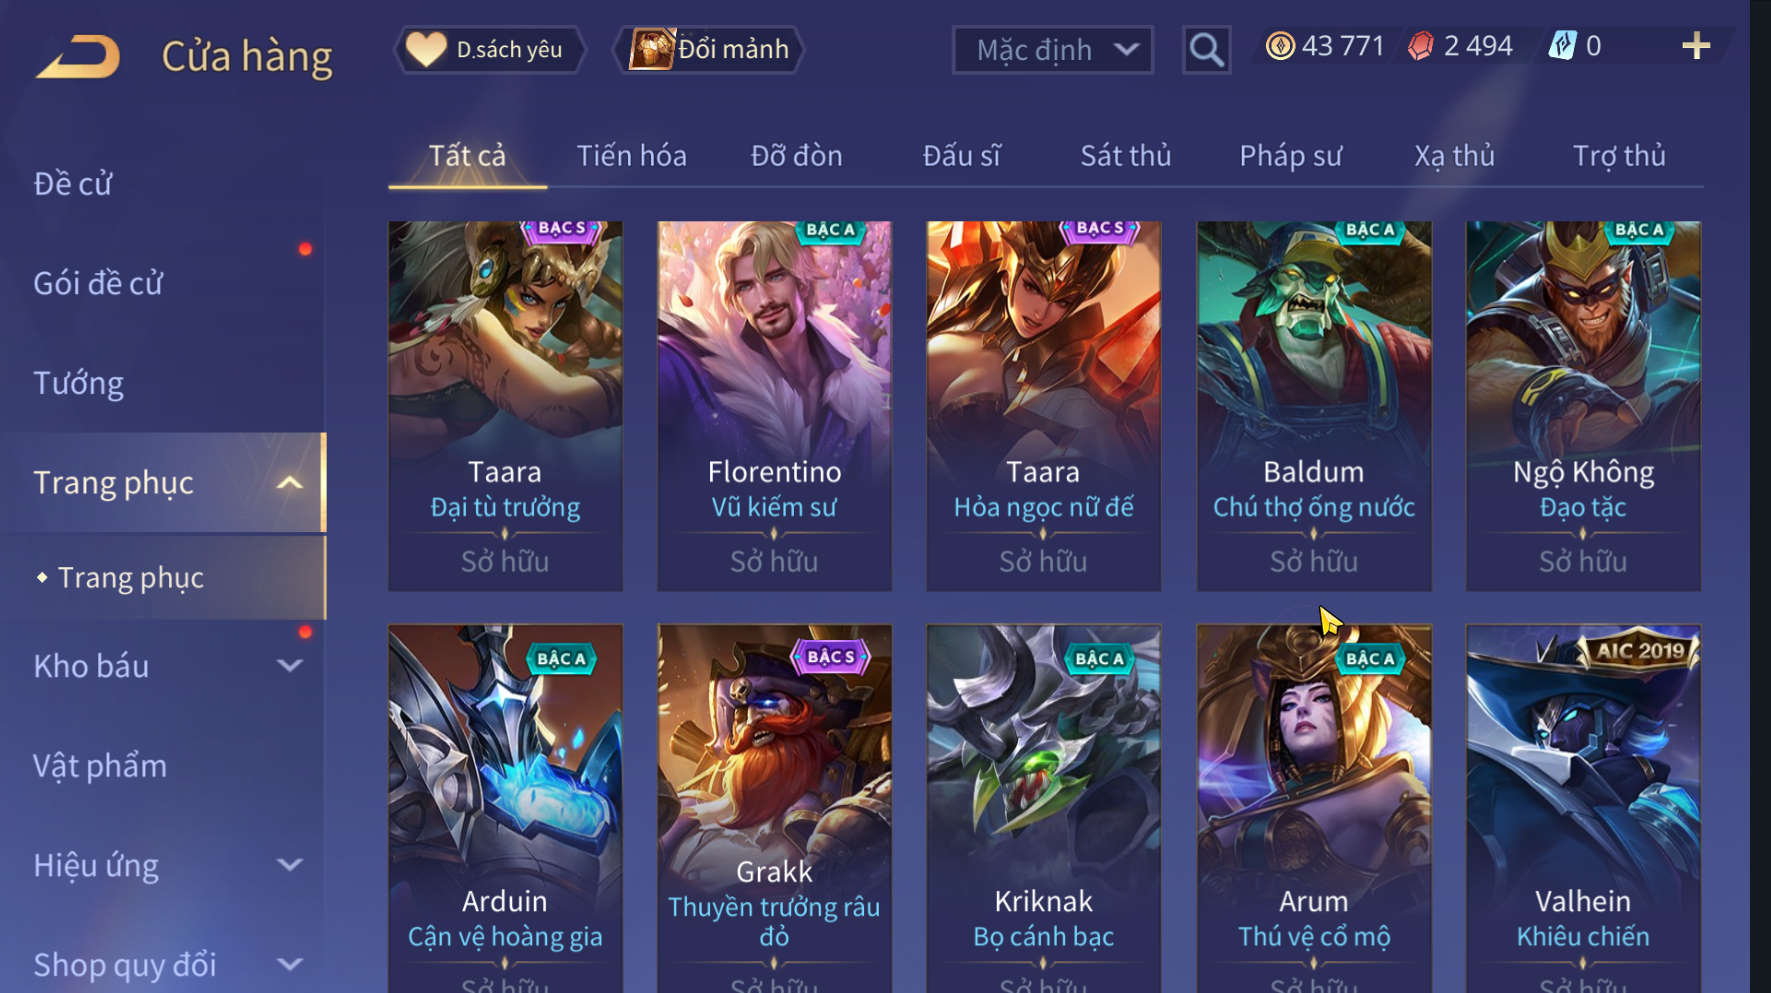Image resolution: width=1771 pixels, height=993 pixels.
Task: Expand the Shop quy đổi section
Action: tap(289, 965)
